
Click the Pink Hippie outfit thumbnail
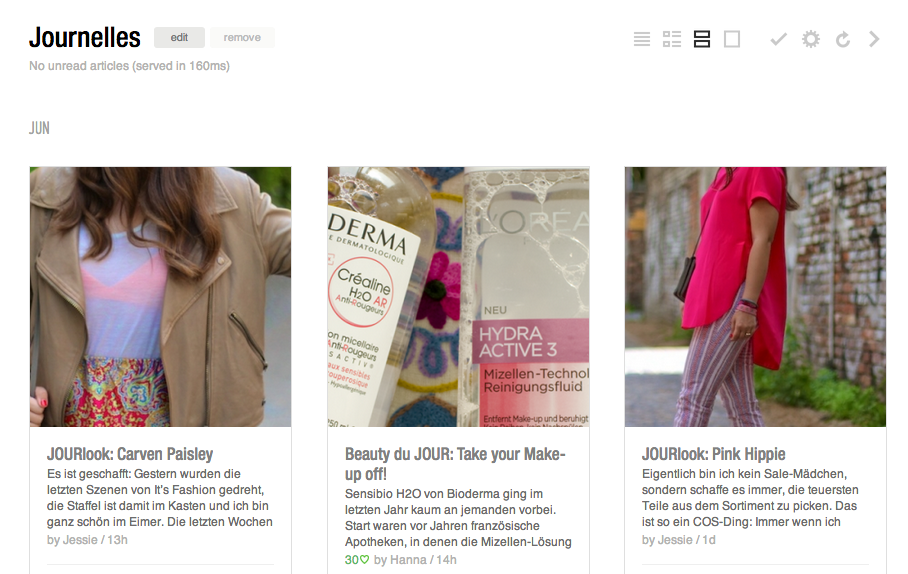[x=755, y=297]
